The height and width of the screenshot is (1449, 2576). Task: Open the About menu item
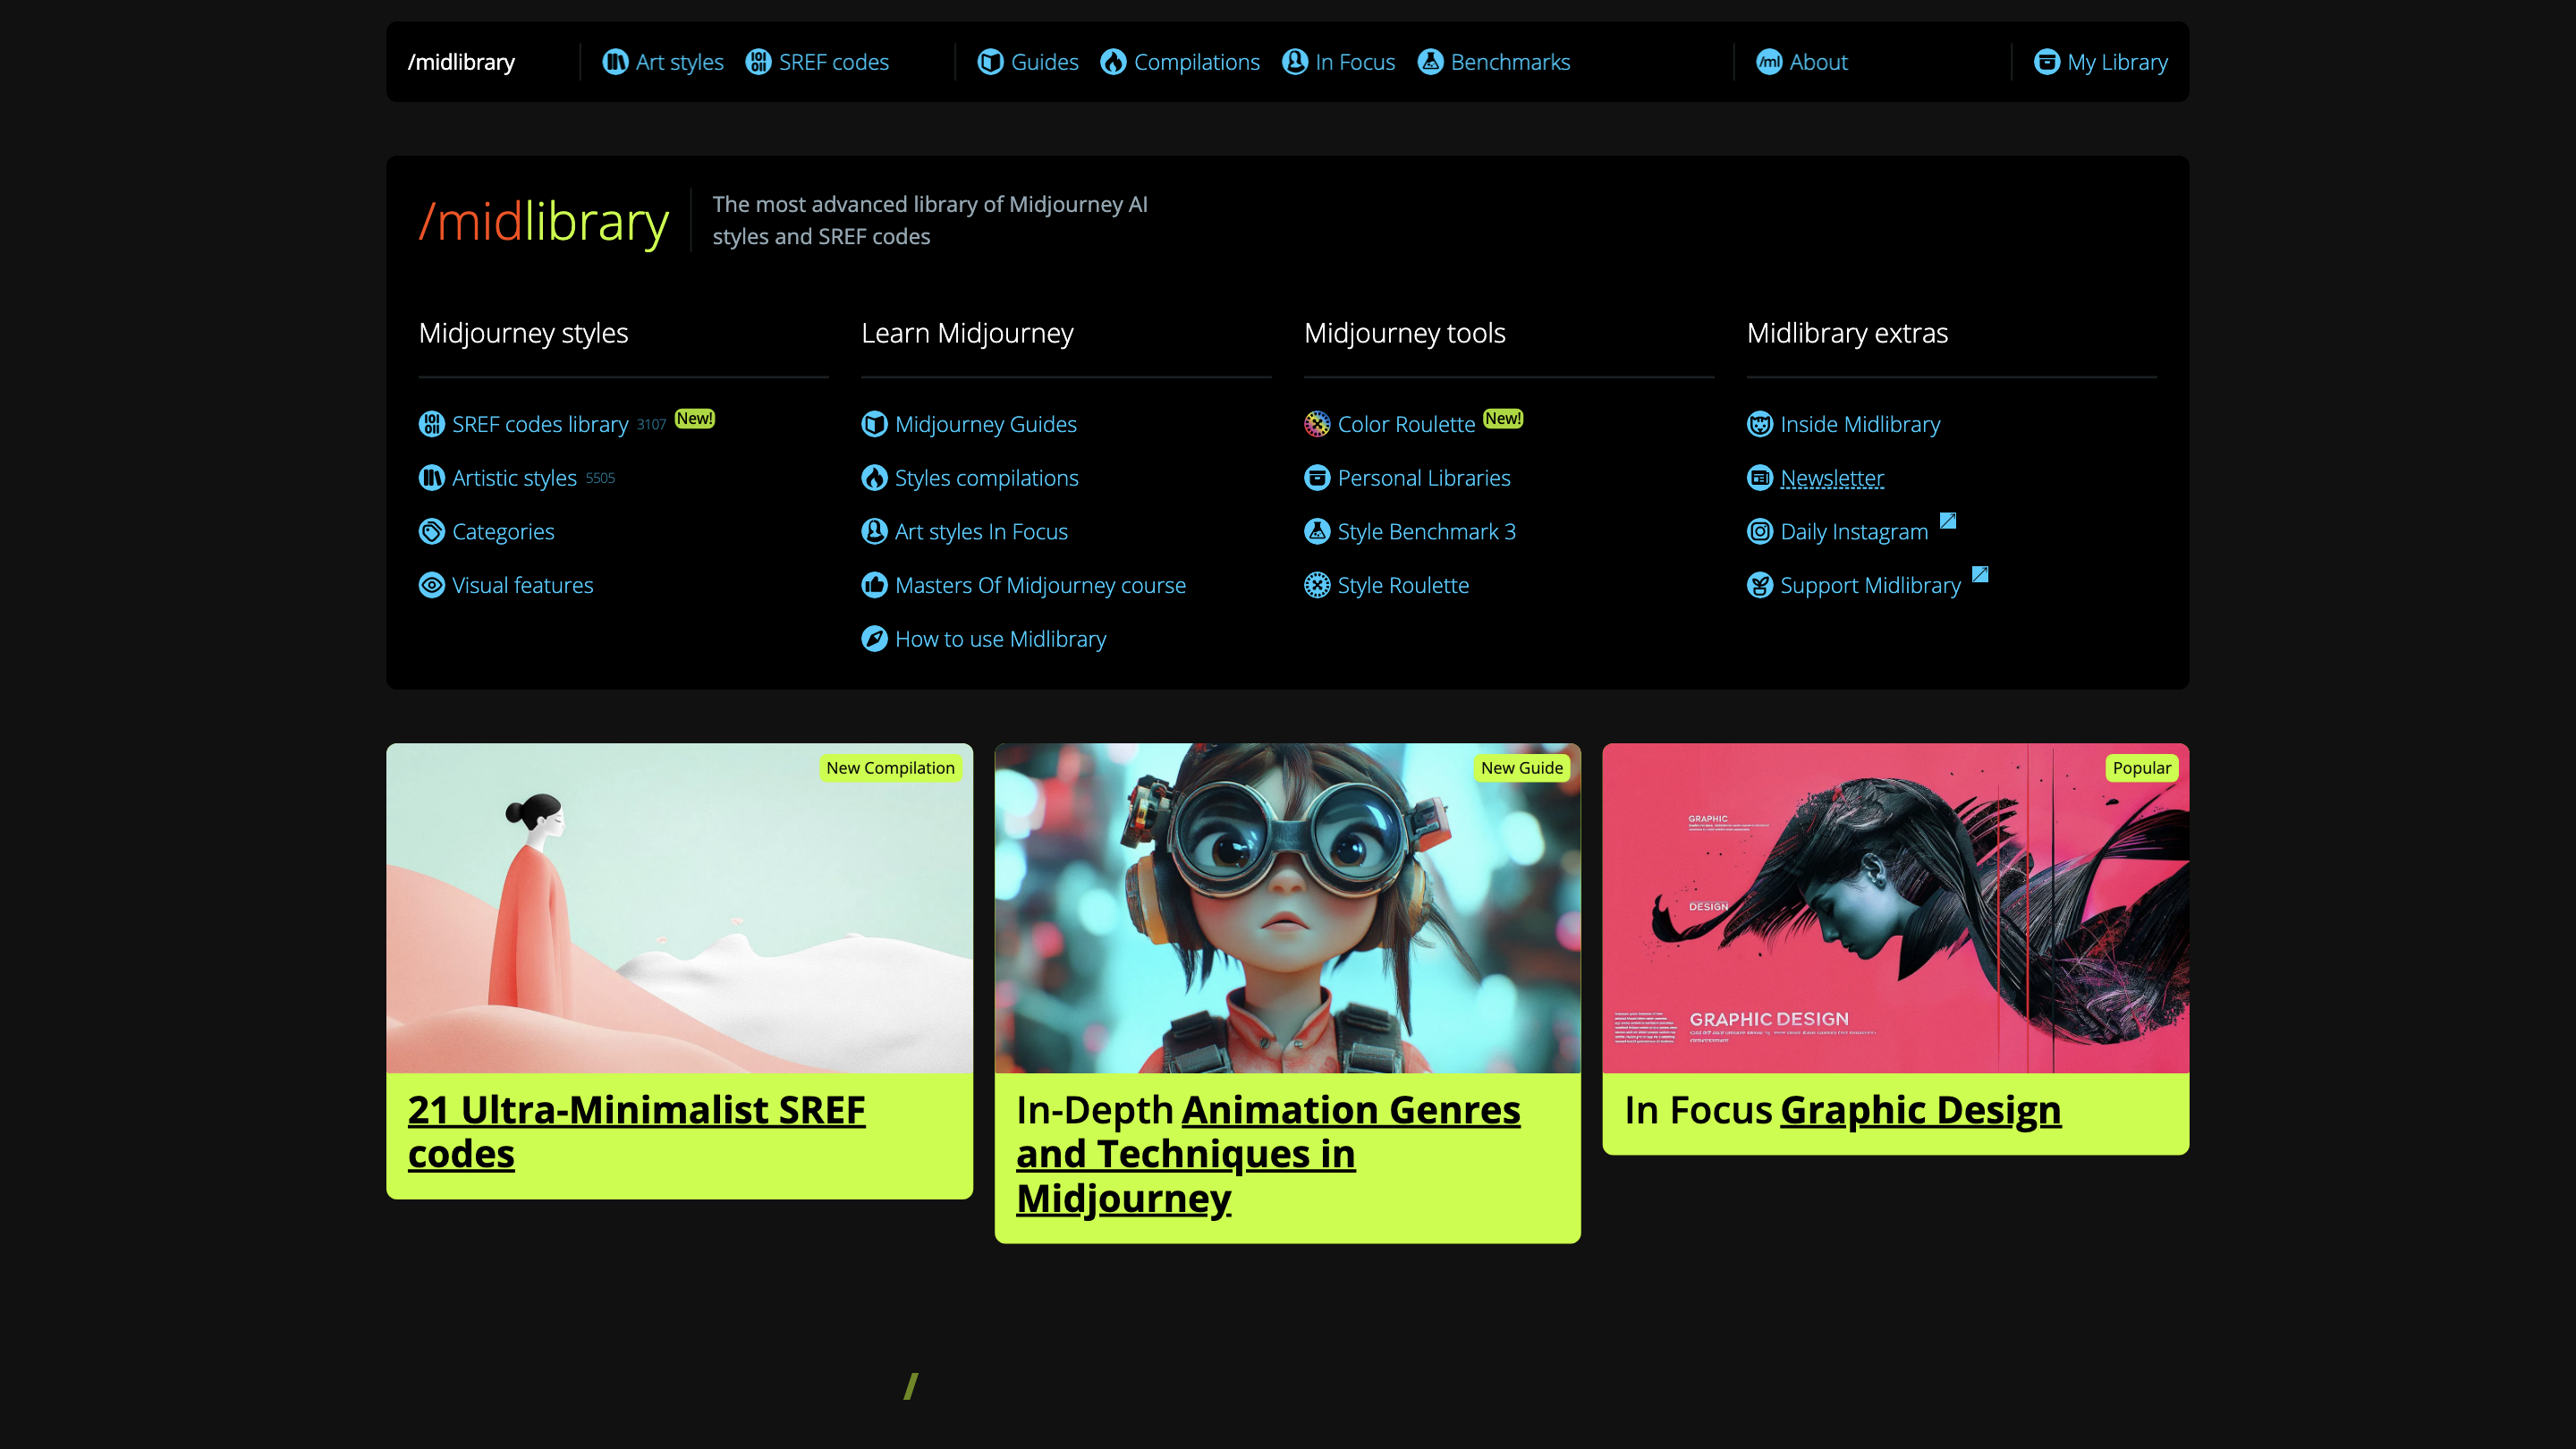[1817, 61]
